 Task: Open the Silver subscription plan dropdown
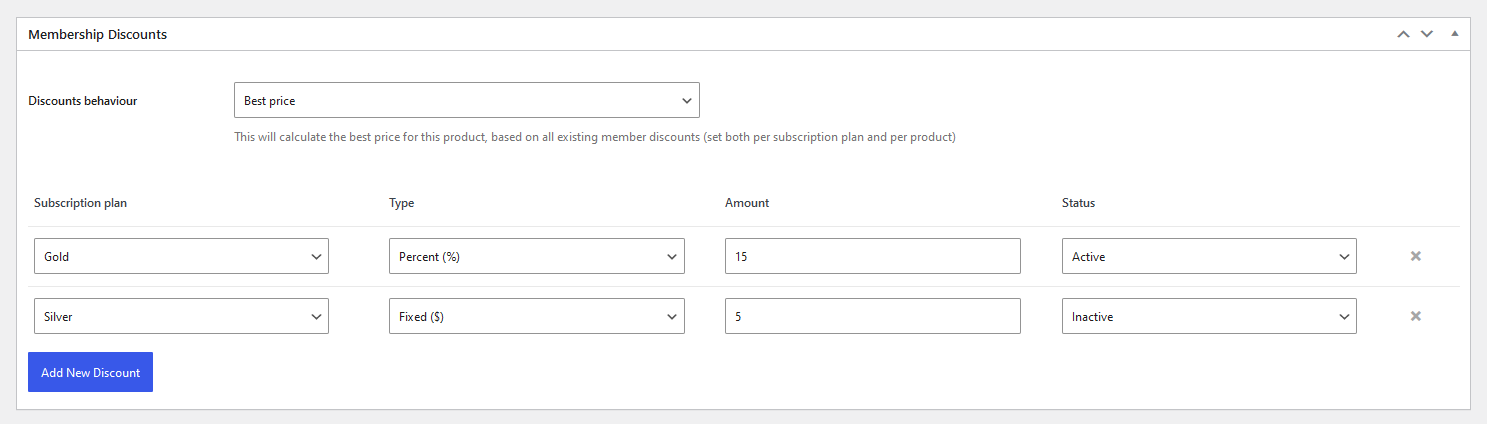point(181,316)
